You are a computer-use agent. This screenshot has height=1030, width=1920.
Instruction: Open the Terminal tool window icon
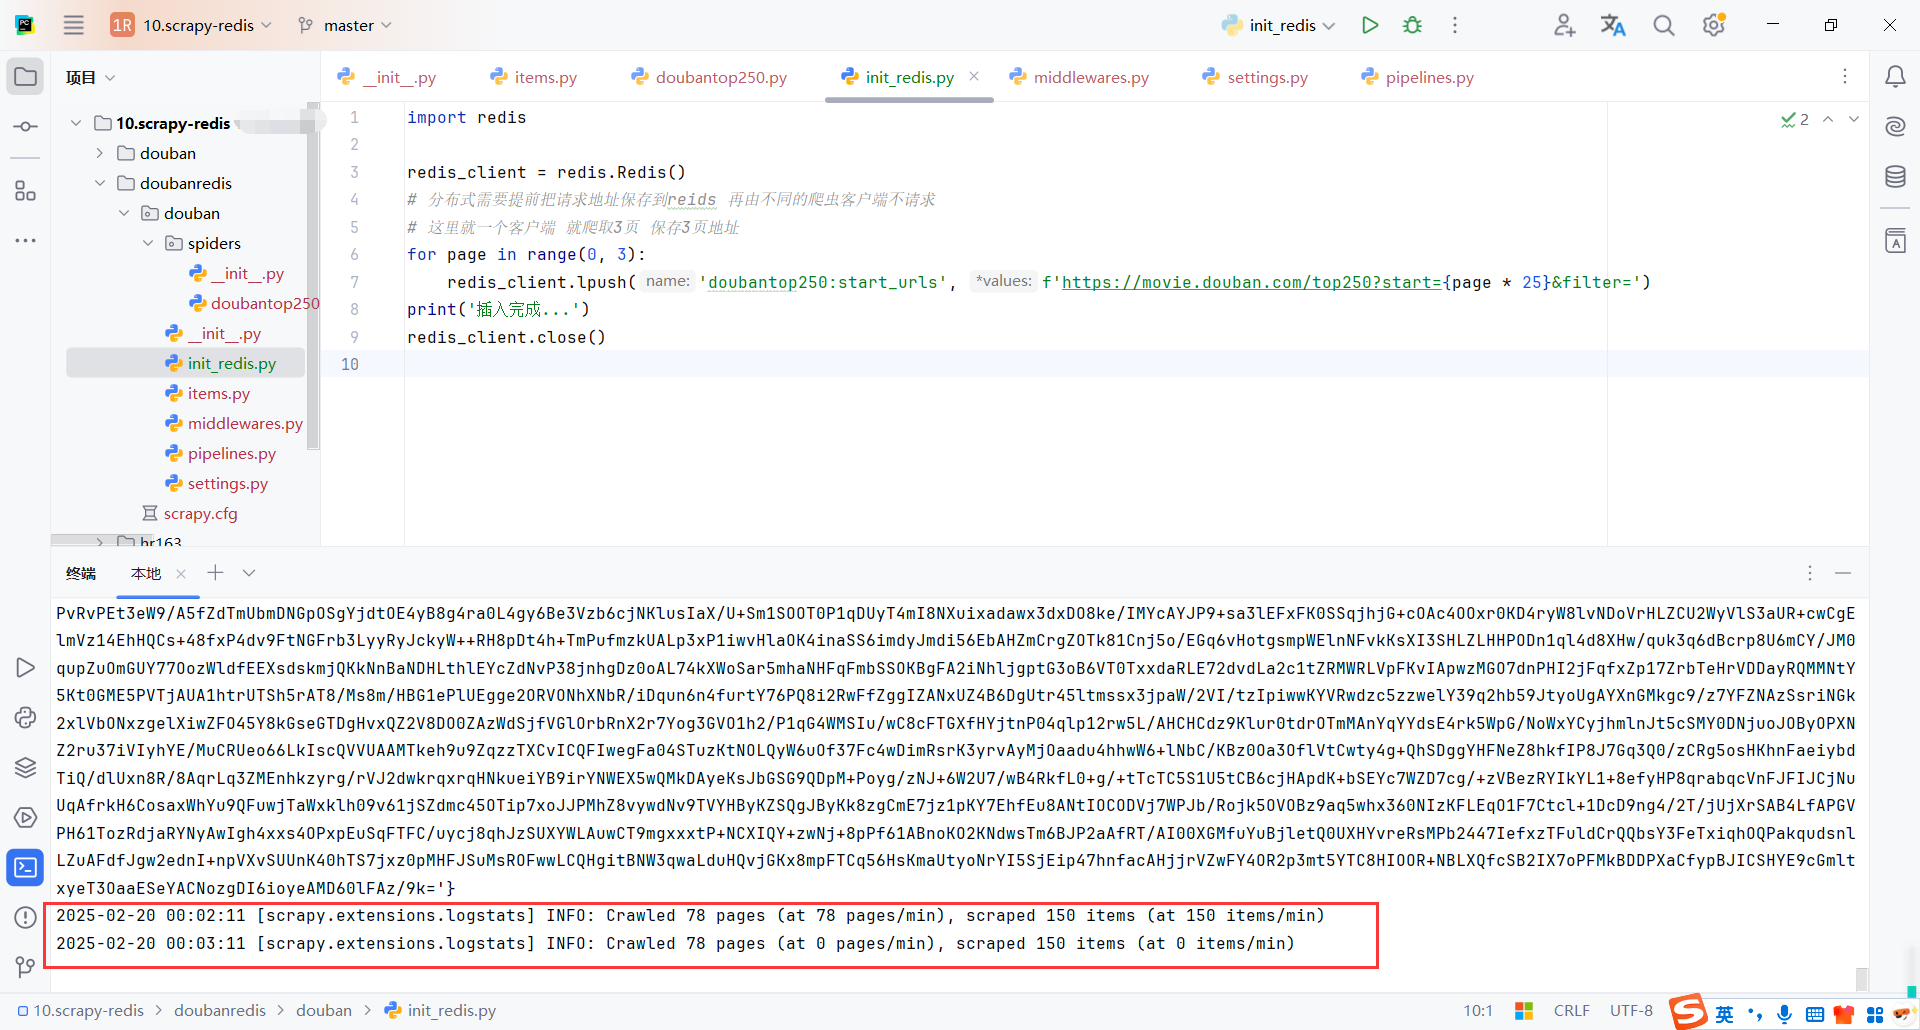pyautogui.click(x=25, y=867)
